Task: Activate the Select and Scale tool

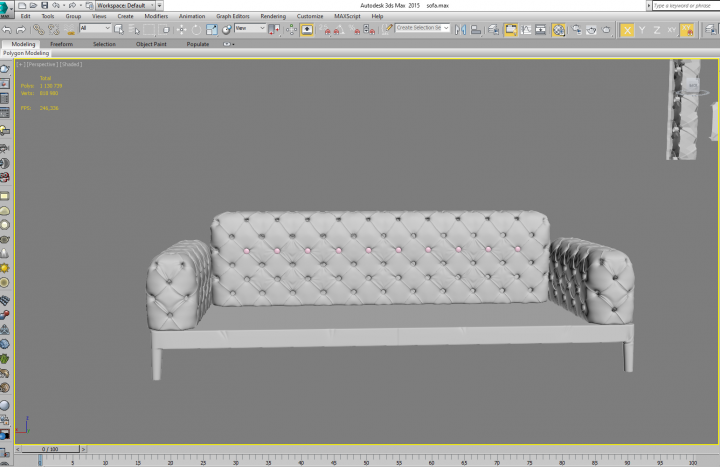Action: pyautogui.click(x=212, y=30)
